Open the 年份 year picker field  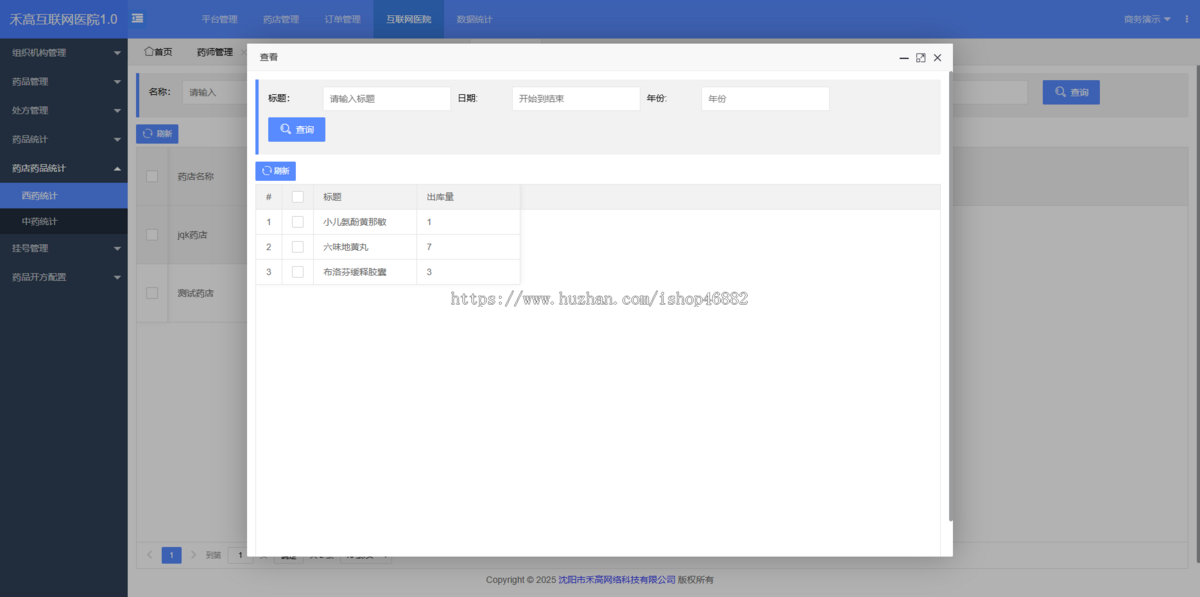pyautogui.click(x=765, y=99)
